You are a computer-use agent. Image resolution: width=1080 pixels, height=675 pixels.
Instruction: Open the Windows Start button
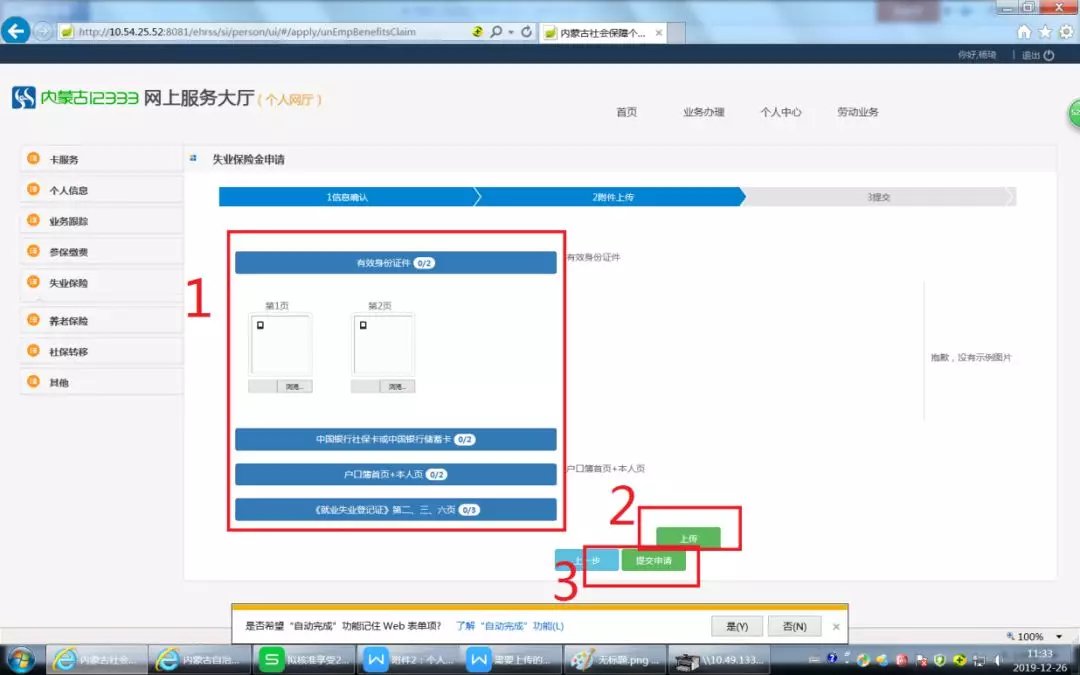(x=21, y=660)
